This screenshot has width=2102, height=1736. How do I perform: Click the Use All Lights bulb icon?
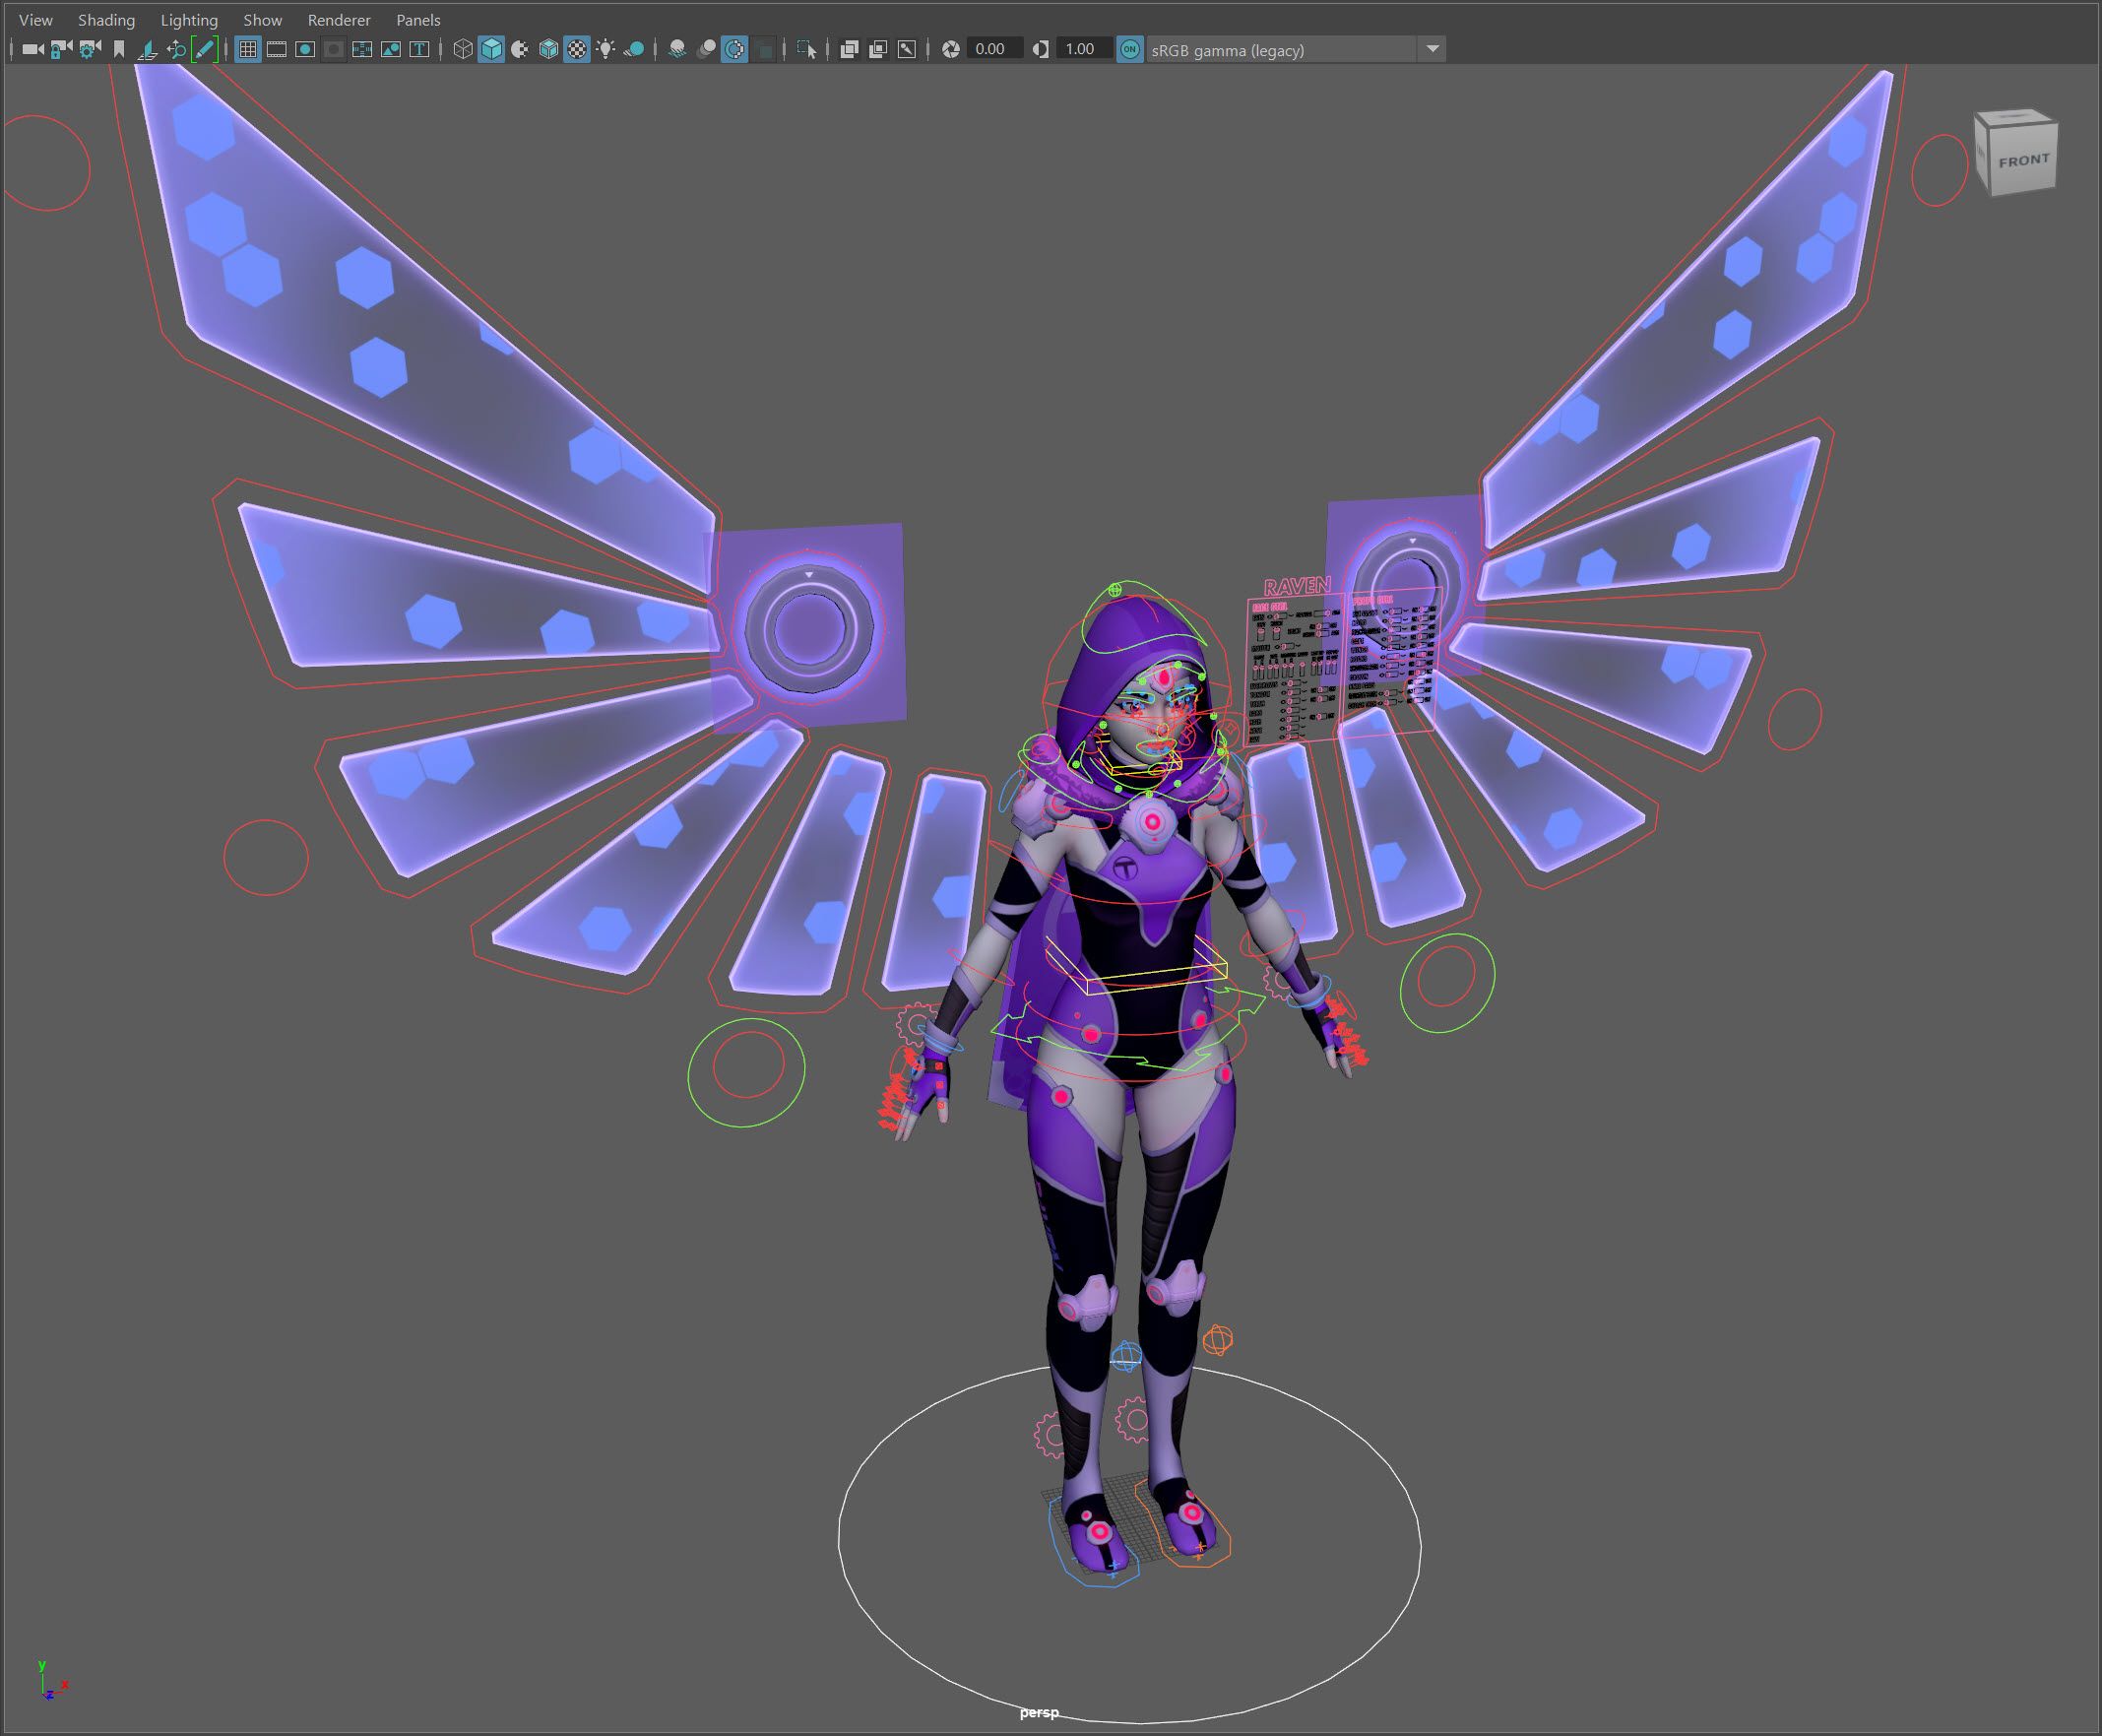click(606, 49)
